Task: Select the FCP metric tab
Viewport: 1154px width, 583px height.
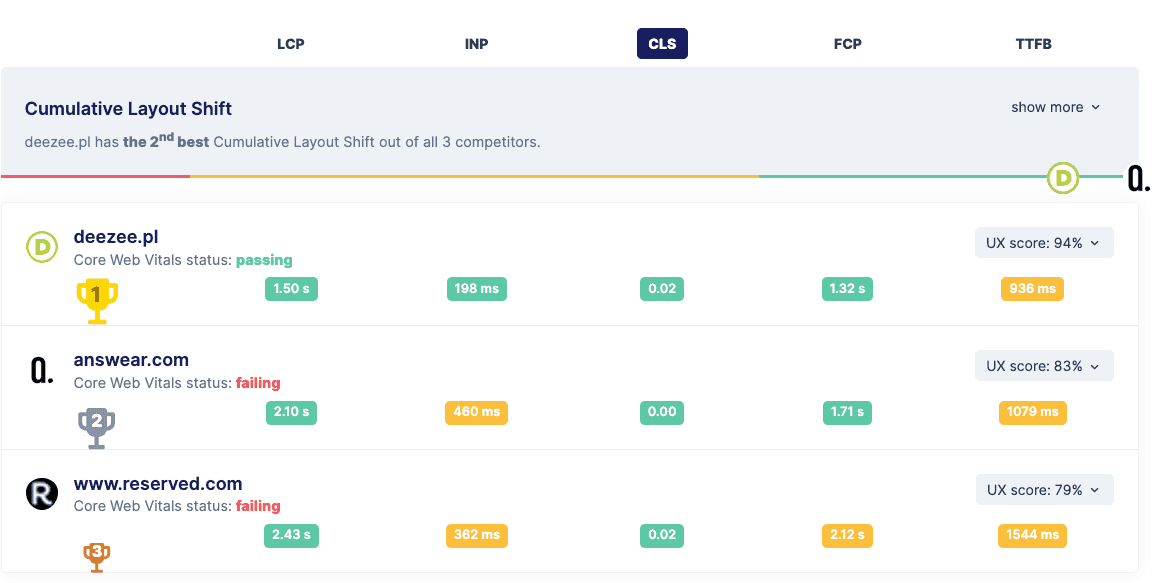Action: [x=847, y=44]
